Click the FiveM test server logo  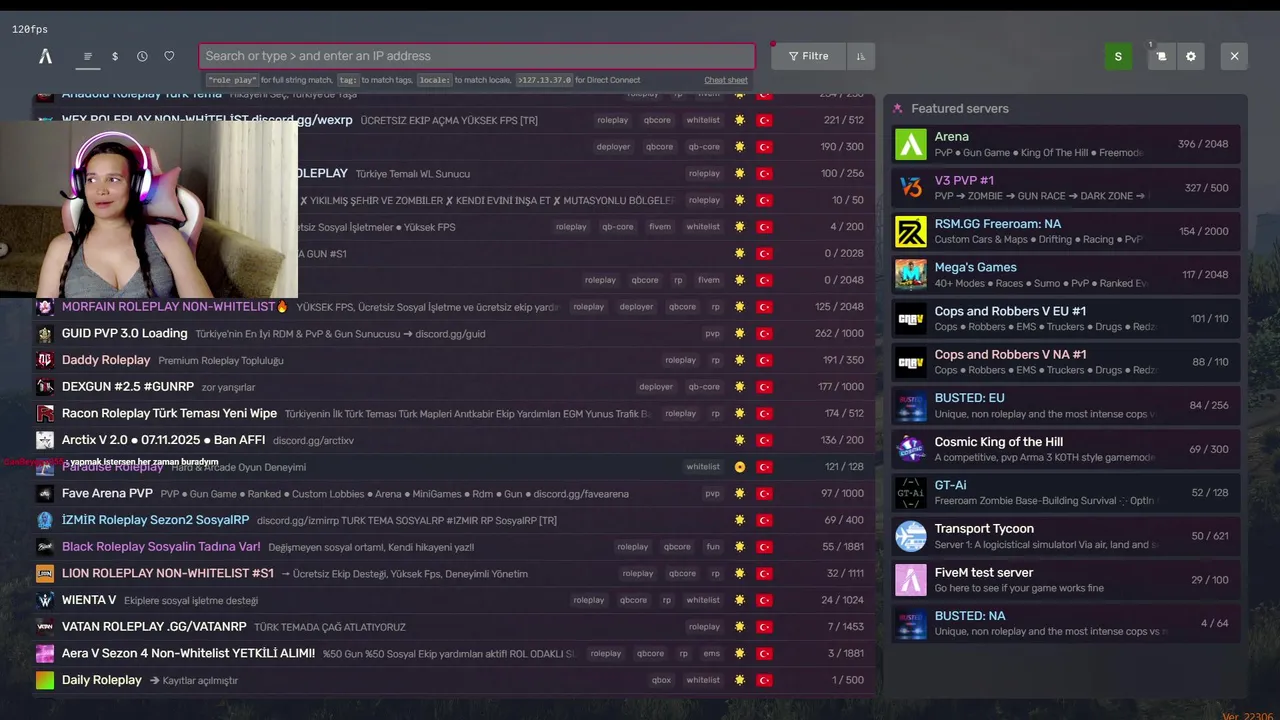911,580
